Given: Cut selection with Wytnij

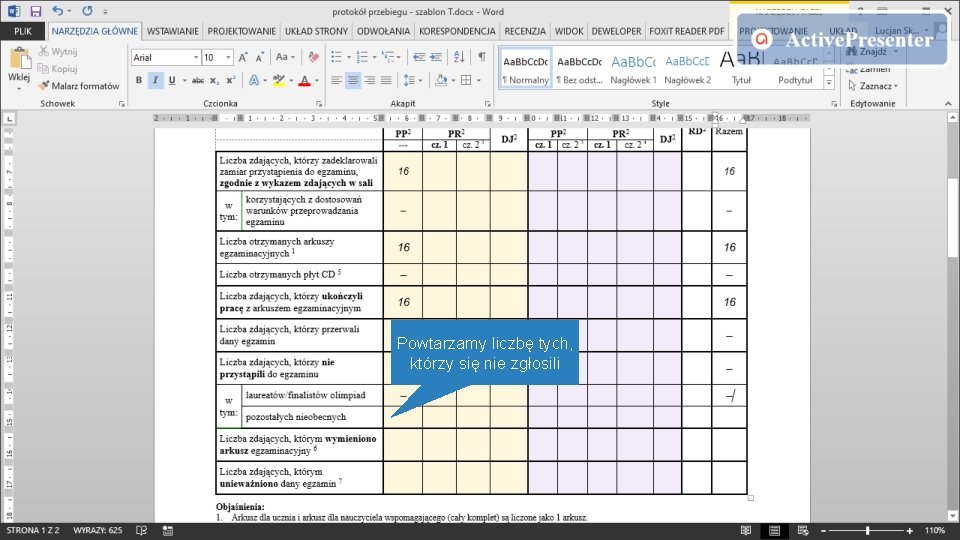Looking at the screenshot, I should pos(58,51).
